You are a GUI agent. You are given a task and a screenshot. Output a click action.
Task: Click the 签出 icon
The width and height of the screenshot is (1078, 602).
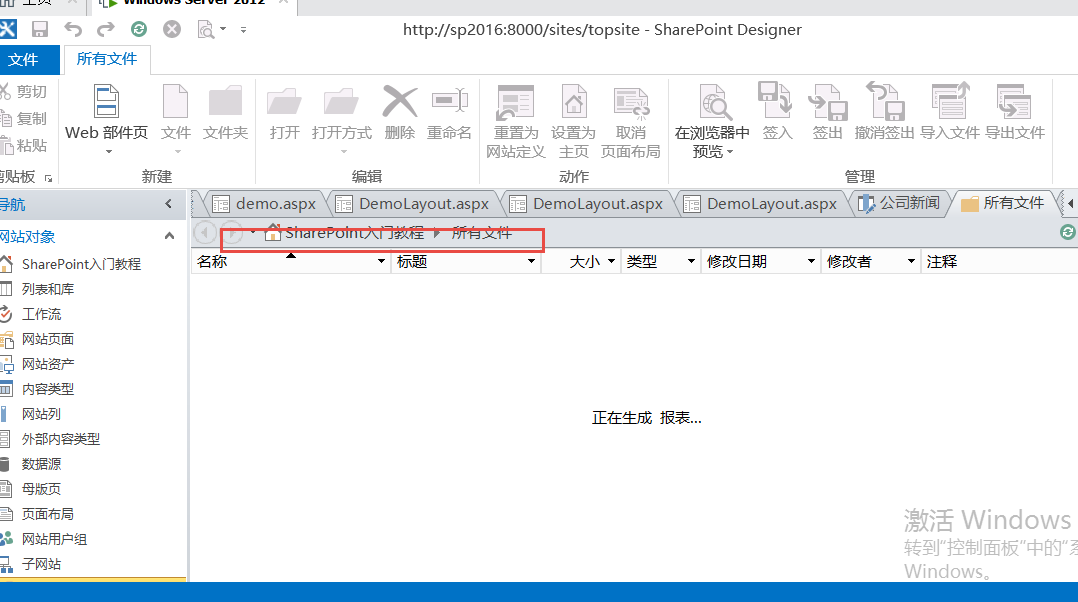(x=827, y=102)
